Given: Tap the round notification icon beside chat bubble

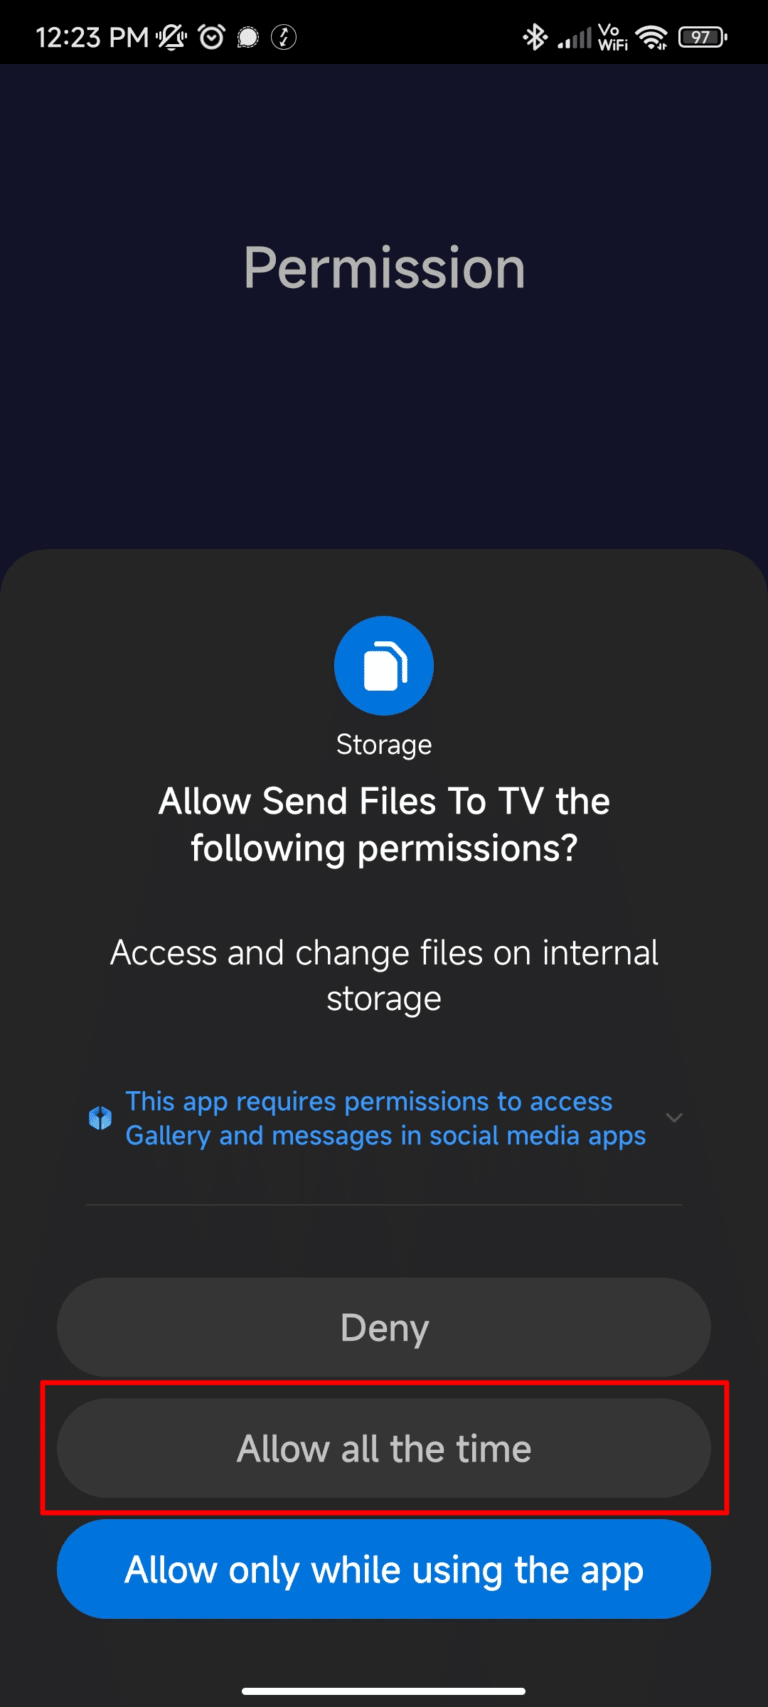Looking at the screenshot, I should (284, 38).
